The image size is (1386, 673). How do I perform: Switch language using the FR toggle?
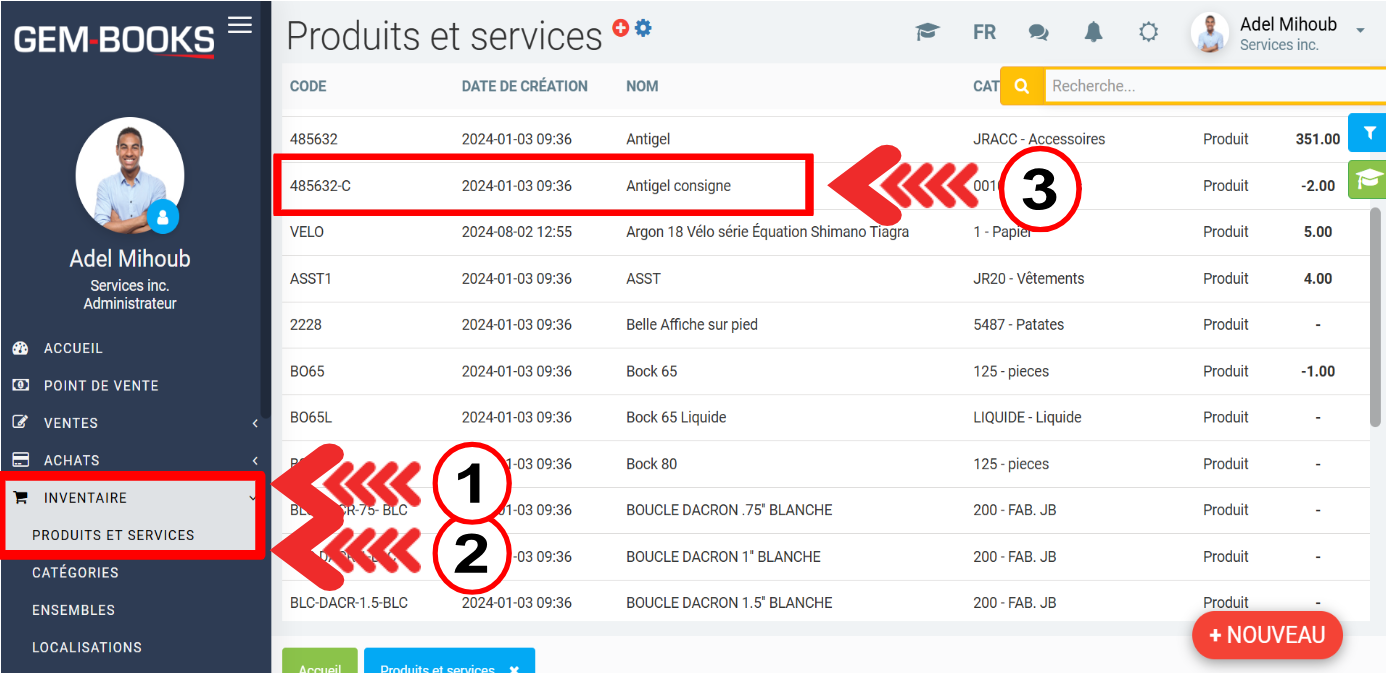[984, 32]
